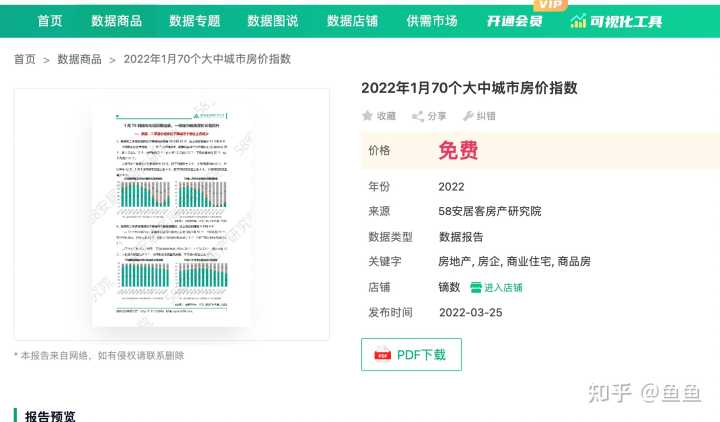Screen dimensions: 720x422
Task: Click the 首页 breadcrumb link
Action: (x=25, y=60)
